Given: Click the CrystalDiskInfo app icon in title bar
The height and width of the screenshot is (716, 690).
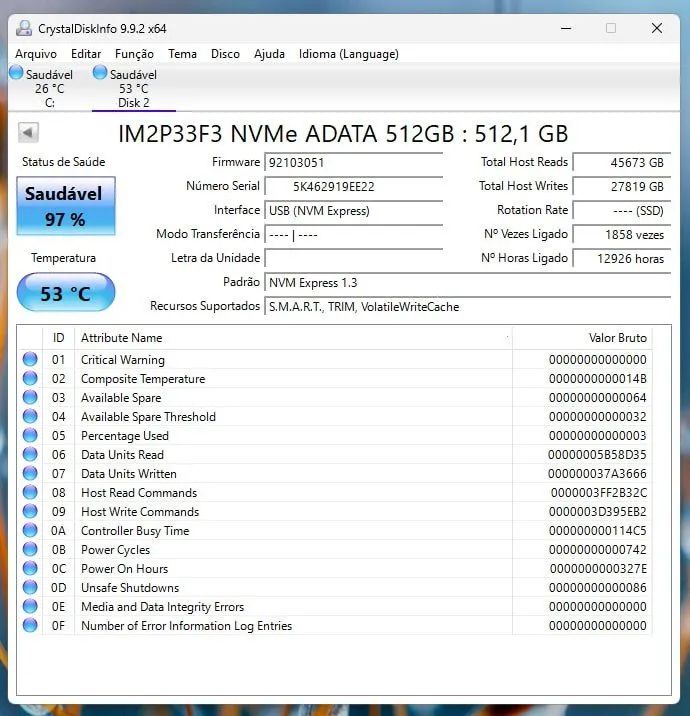Looking at the screenshot, I should coord(24,28).
